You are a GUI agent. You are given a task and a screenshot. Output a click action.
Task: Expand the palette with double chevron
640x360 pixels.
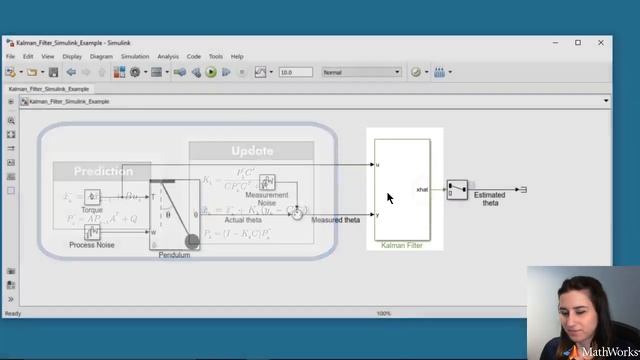click(x=11, y=299)
